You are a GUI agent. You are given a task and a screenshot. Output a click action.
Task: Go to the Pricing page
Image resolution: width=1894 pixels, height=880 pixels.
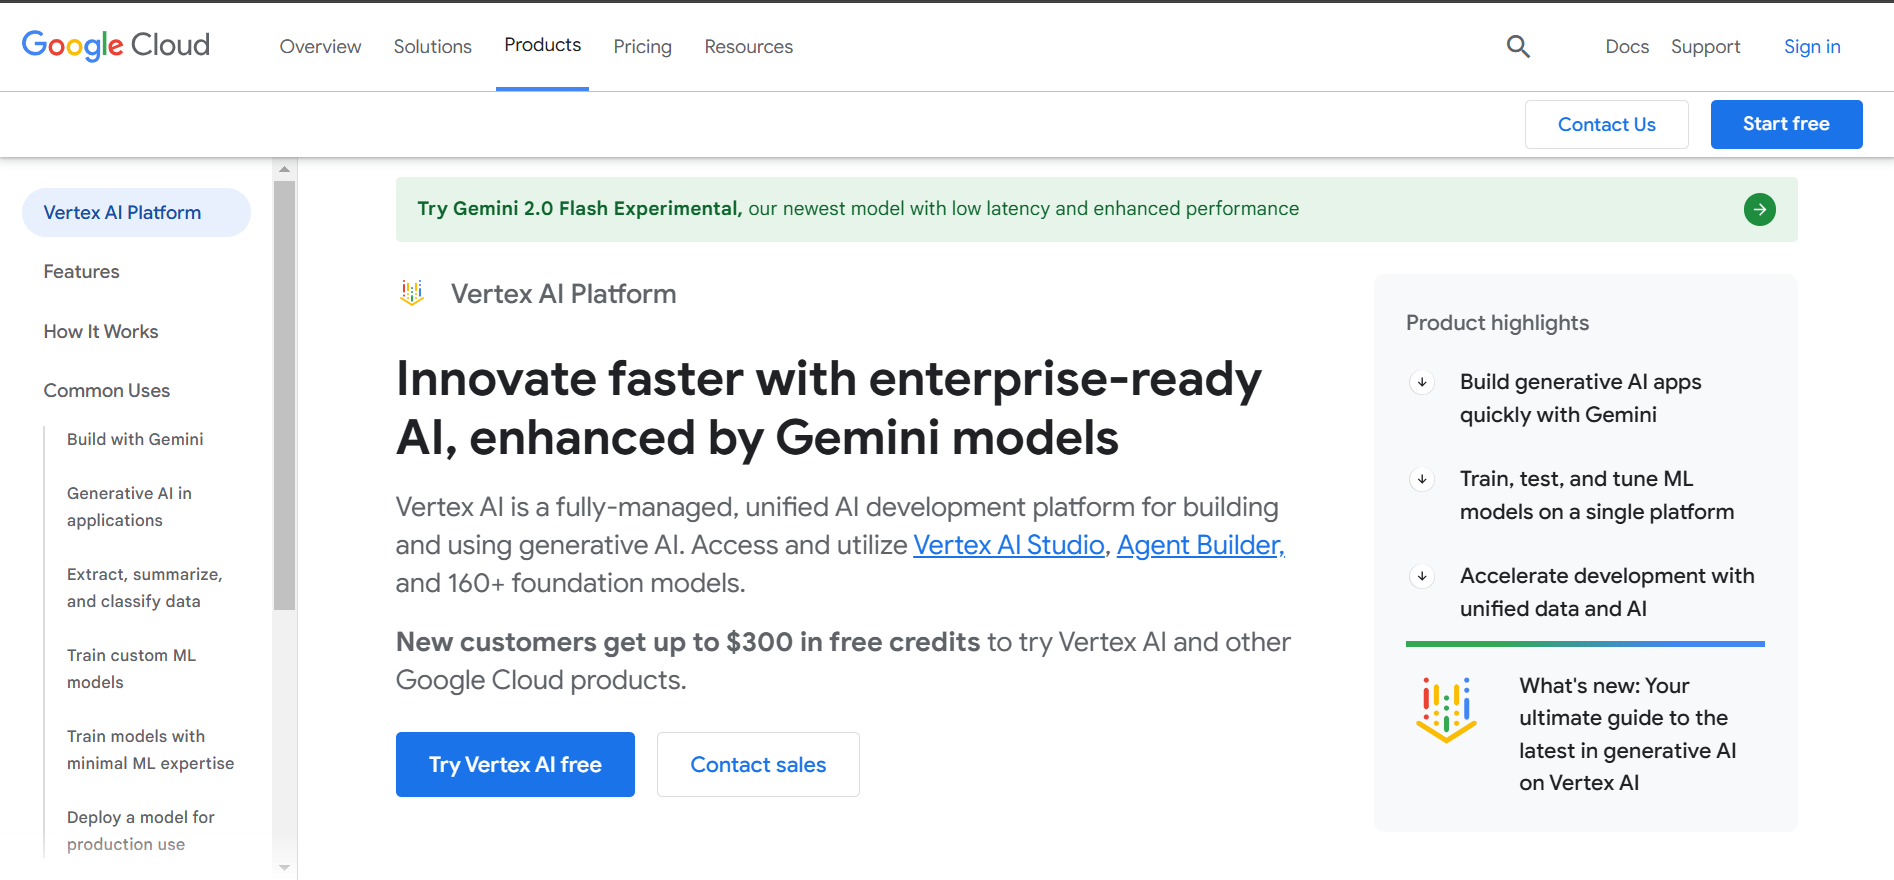[x=642, y=46]
